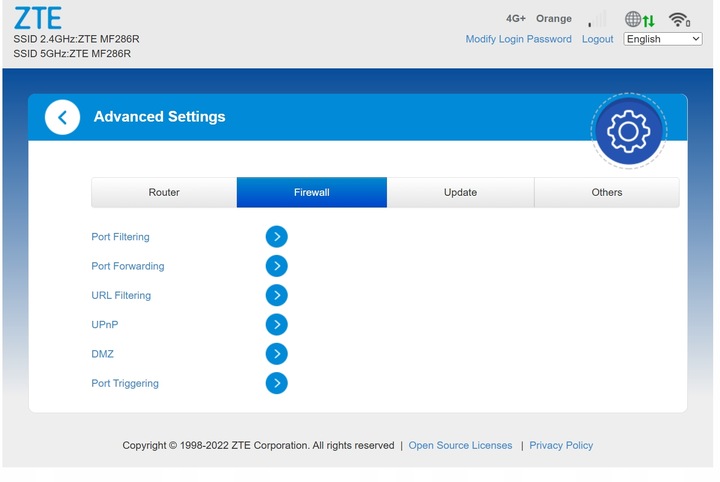Switch to the Update tab
Screen dimensions: 720x482
[x=460, y=192]
